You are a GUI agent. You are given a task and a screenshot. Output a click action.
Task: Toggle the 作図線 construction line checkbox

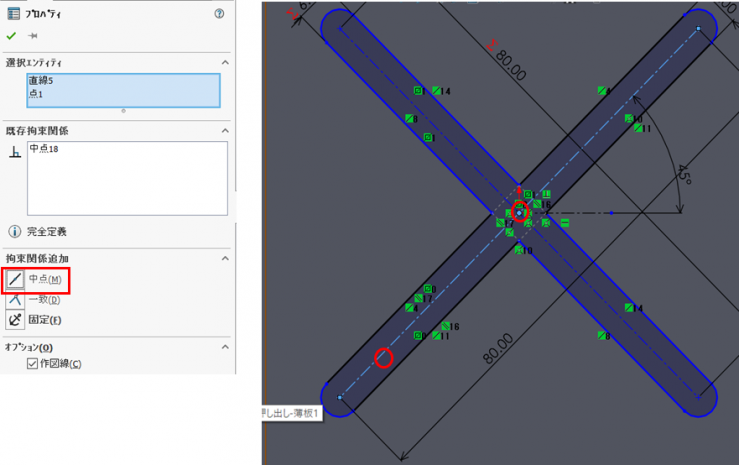34,364
